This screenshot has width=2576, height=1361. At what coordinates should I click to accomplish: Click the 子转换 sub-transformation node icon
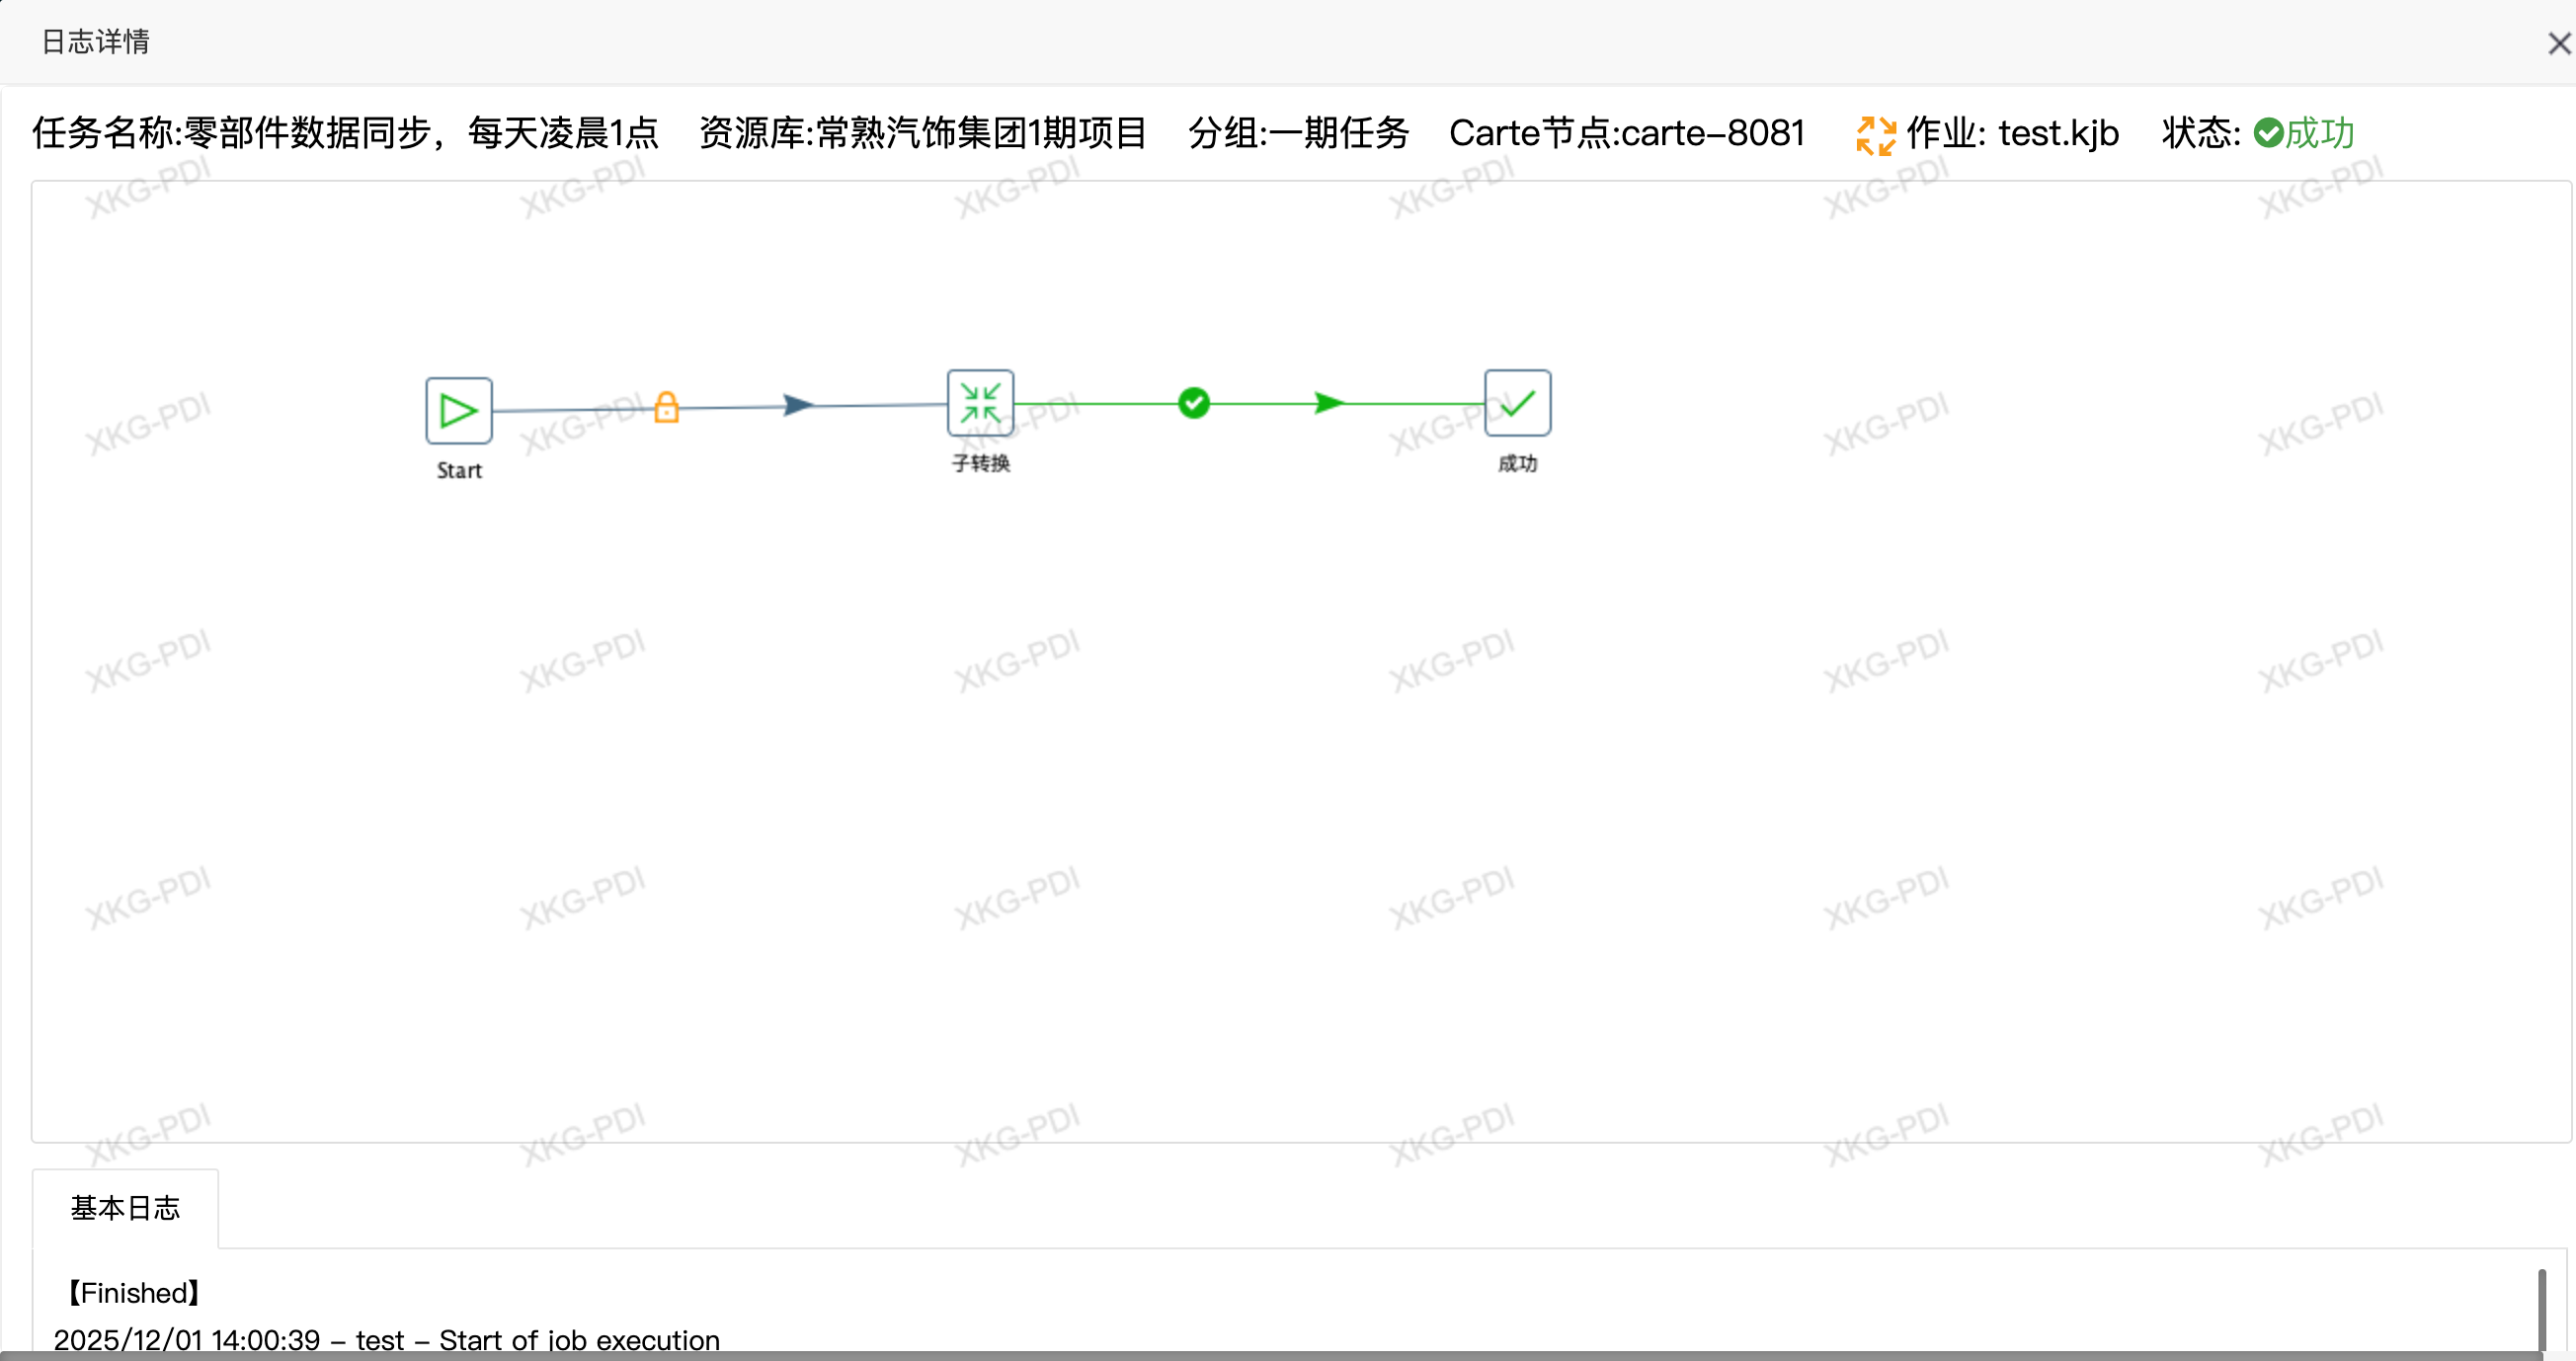980,403
